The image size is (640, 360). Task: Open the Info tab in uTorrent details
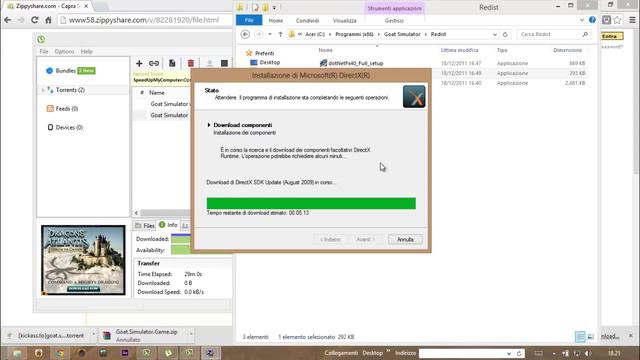tap(168, 225)
